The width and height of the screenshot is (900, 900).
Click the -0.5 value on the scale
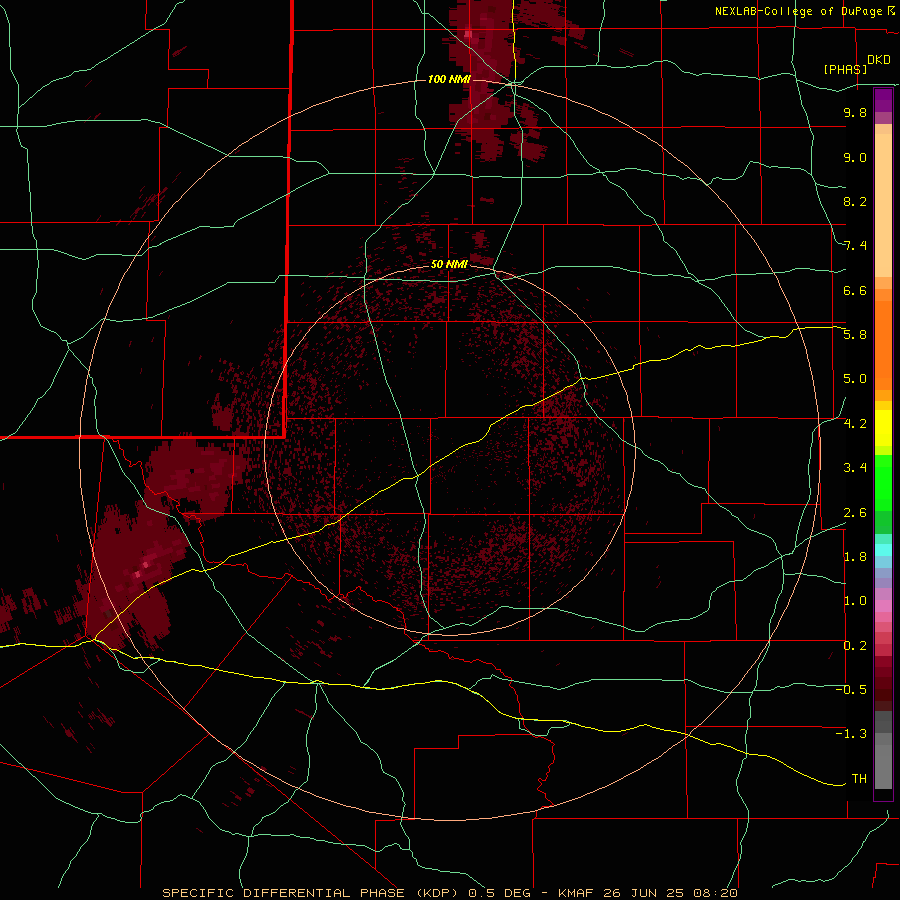851,690
